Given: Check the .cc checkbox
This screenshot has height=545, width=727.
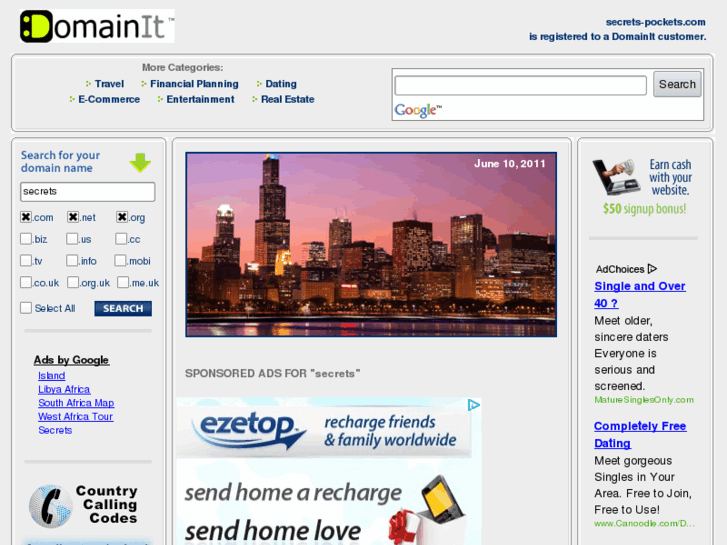Looking at the screenshot, I should 121,238.
